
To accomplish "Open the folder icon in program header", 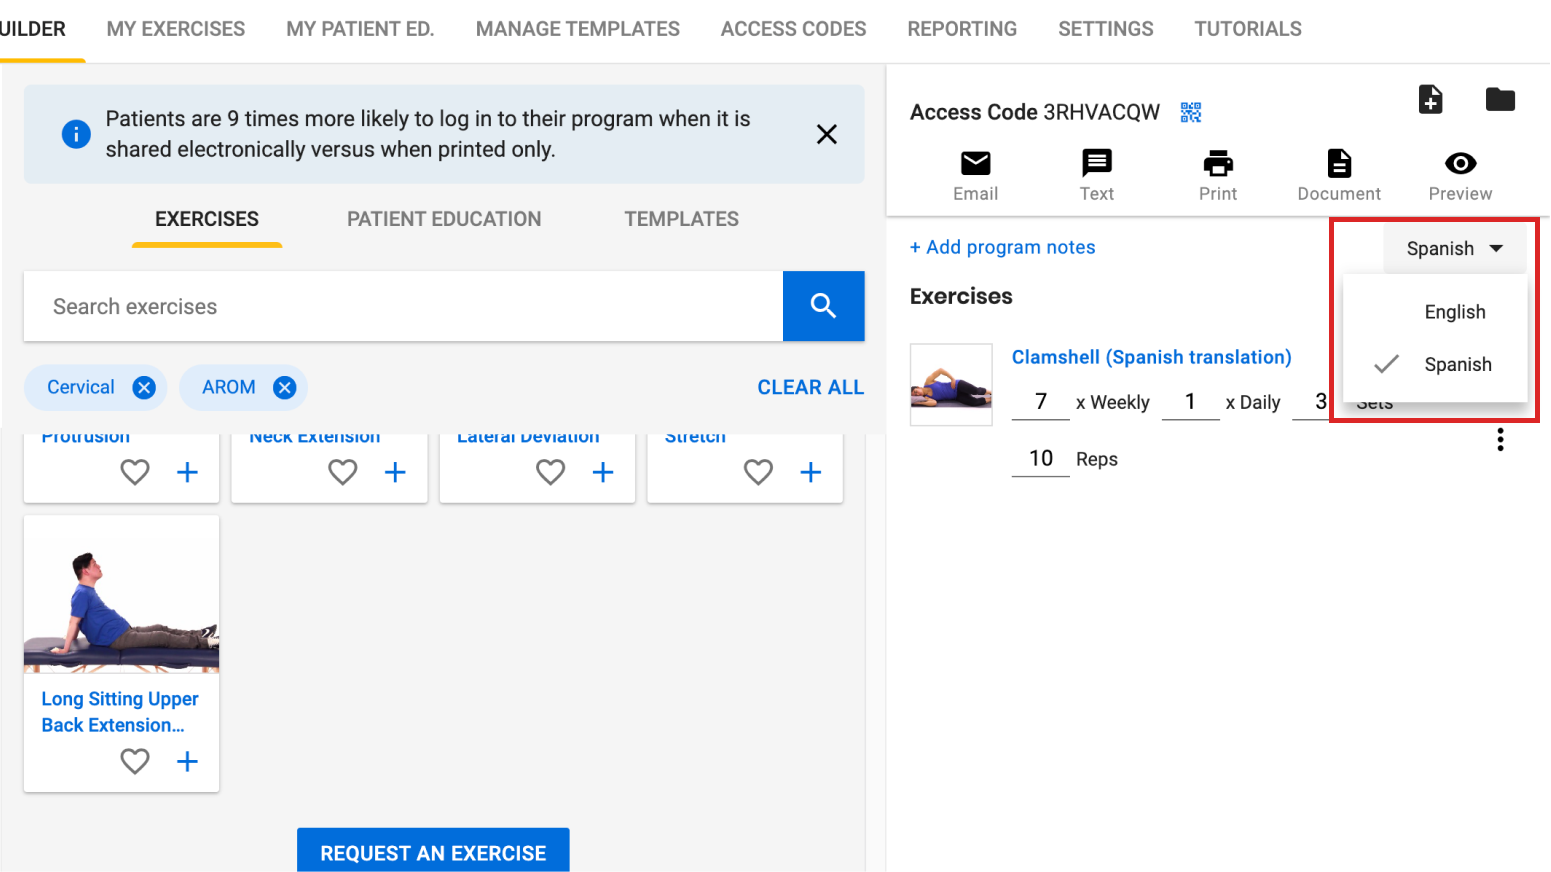I will [1499, 99].
